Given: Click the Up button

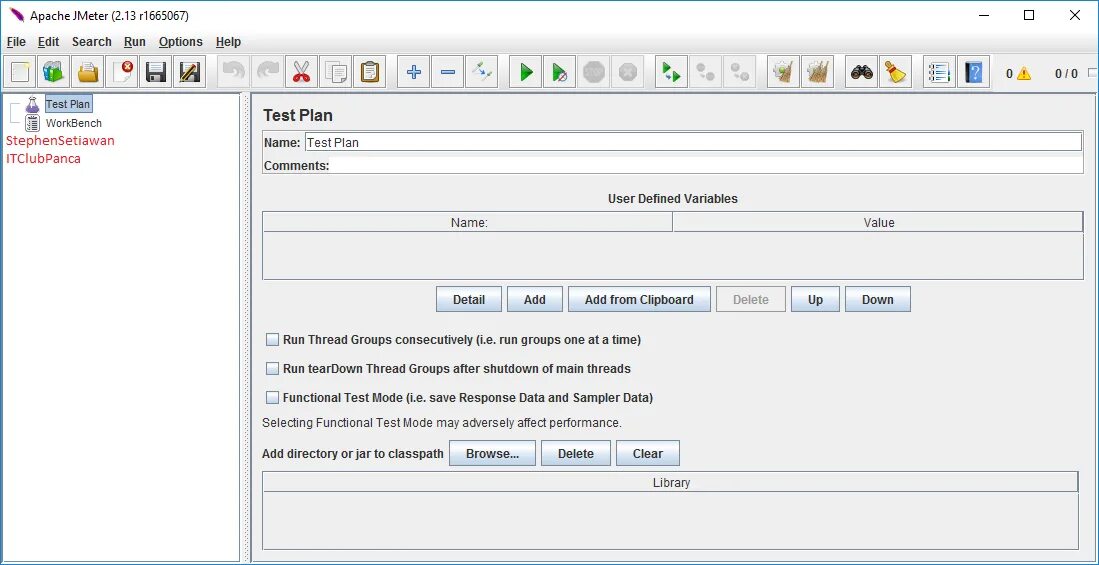Looking at the screenshot, I should pyautogui.click(x=815, y=299).
